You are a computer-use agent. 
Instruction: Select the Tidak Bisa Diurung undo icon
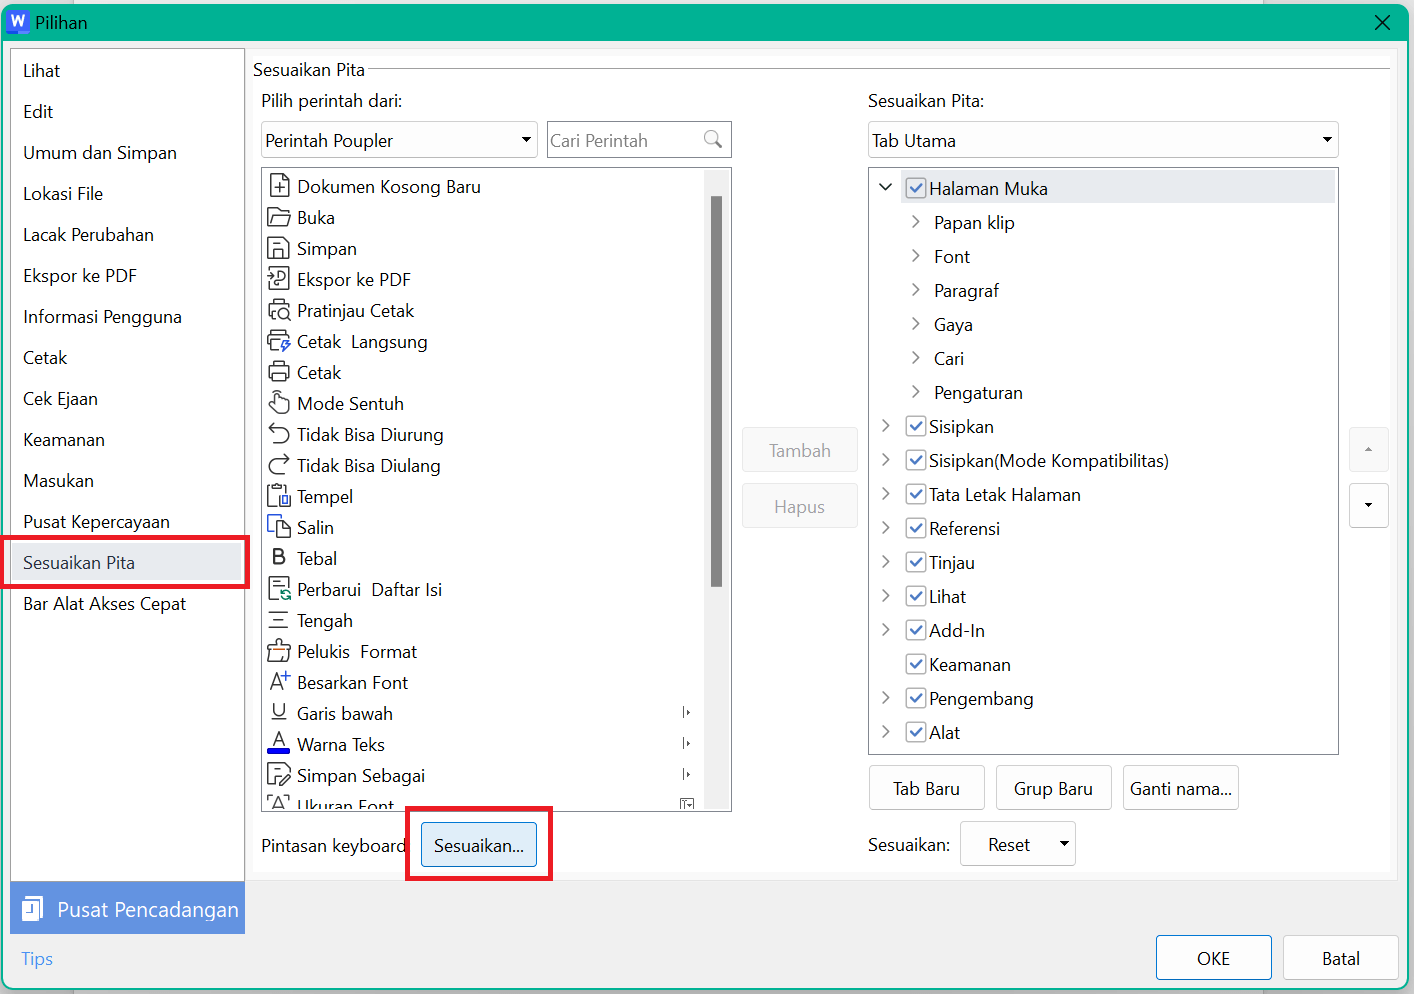click(x=278, y=435)
